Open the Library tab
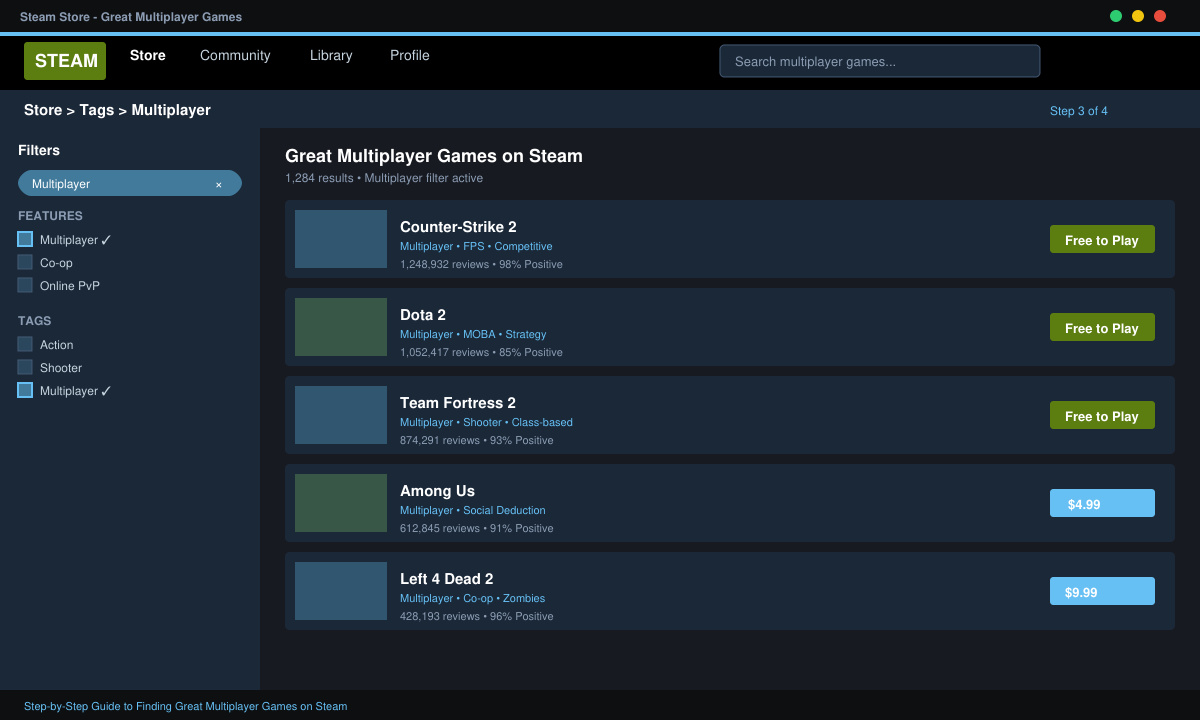The height and width of the screenshot is (720, 1200). [x=331, y=55]
